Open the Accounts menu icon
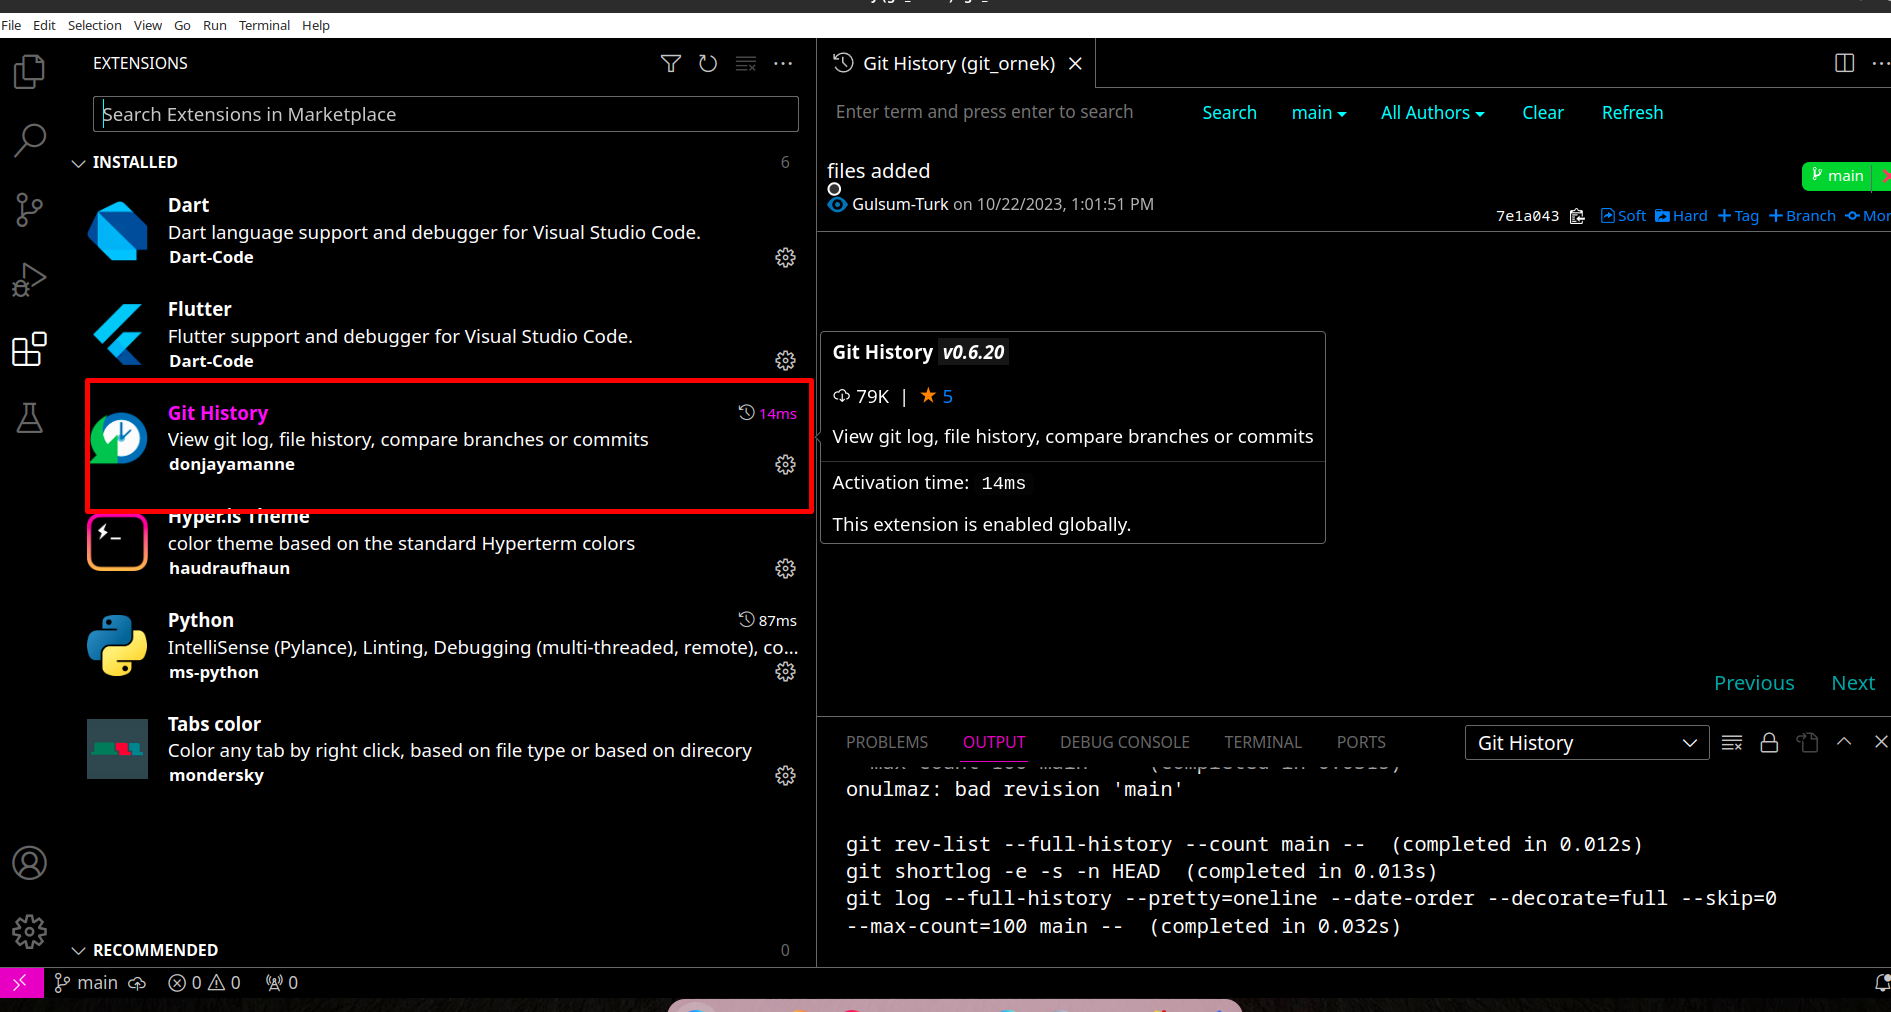This screenshot has height=1012, width=1891. tap(29, 863)
